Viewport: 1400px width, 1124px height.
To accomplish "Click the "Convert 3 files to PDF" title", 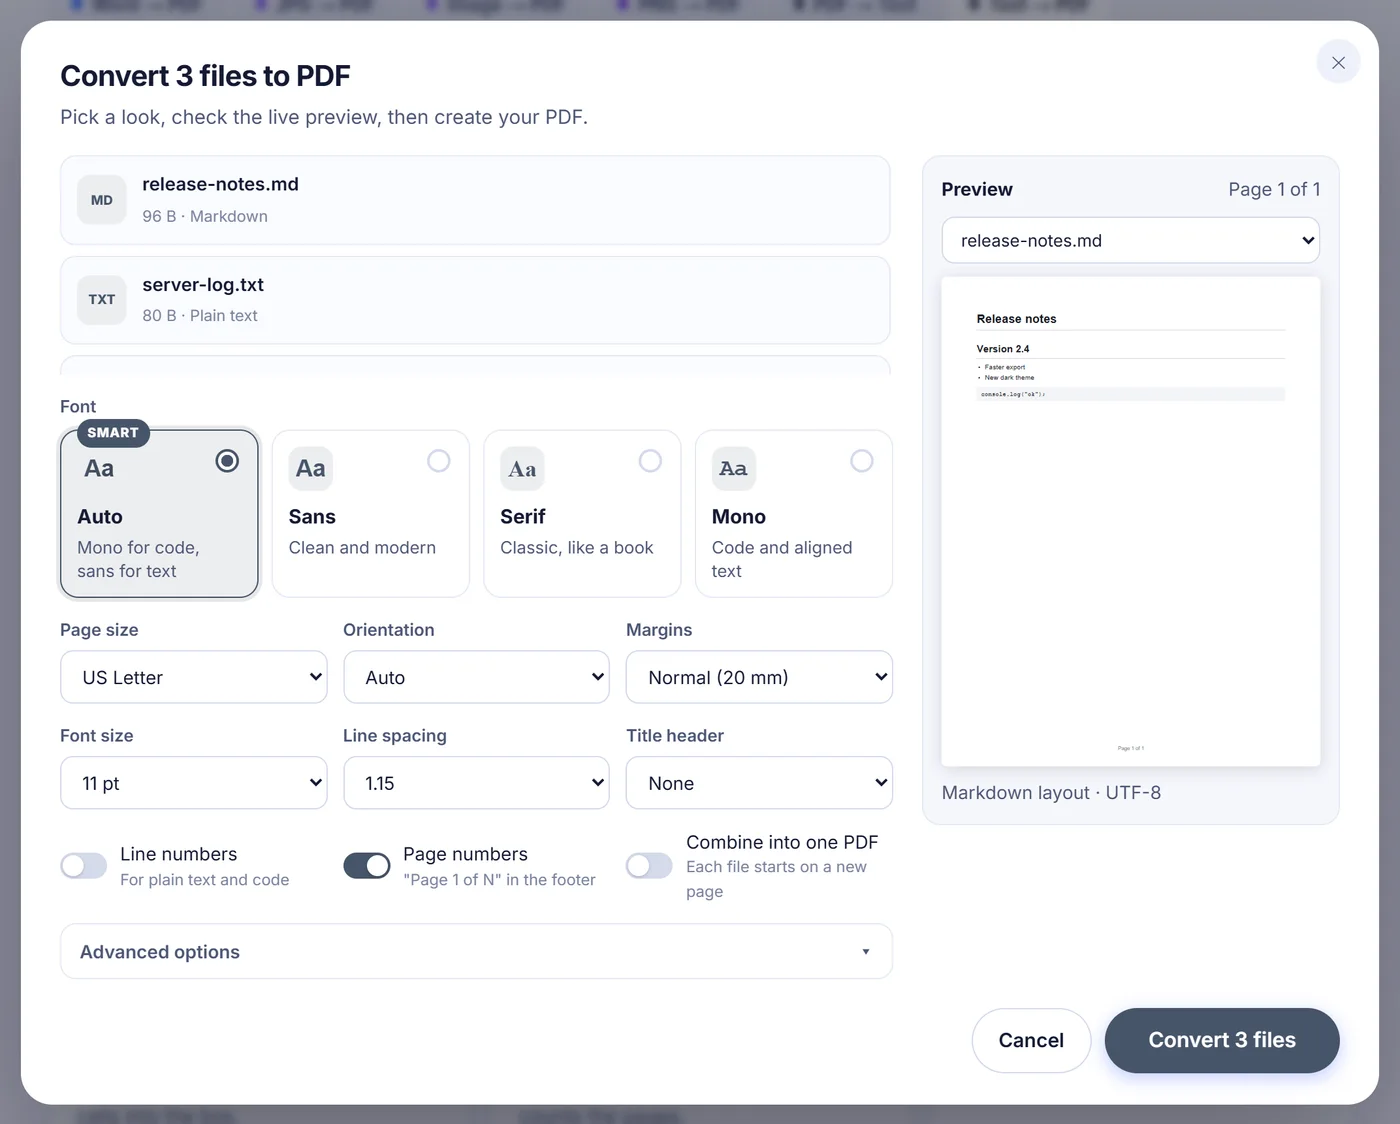I will point(205,76).
